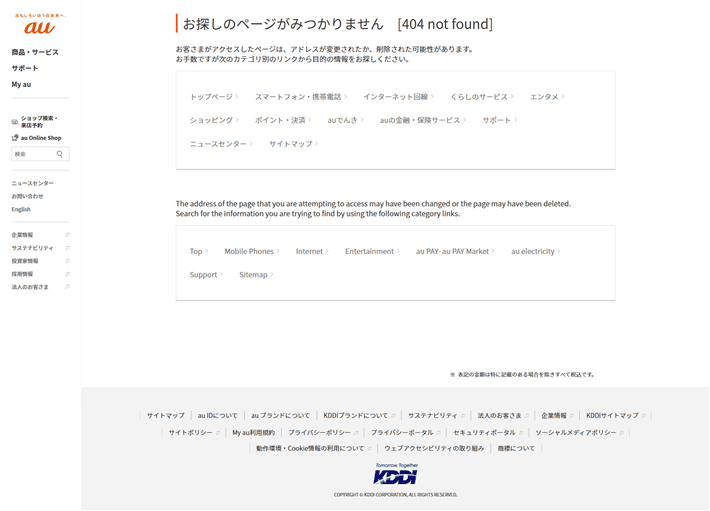Open お問い合わせ link in sidebar
This screenshot has height=511, width=710.
[x=27, y=196]
